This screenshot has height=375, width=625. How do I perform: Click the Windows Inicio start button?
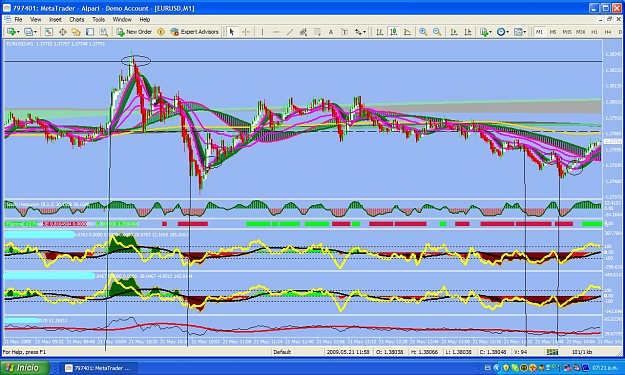[25, 367]
